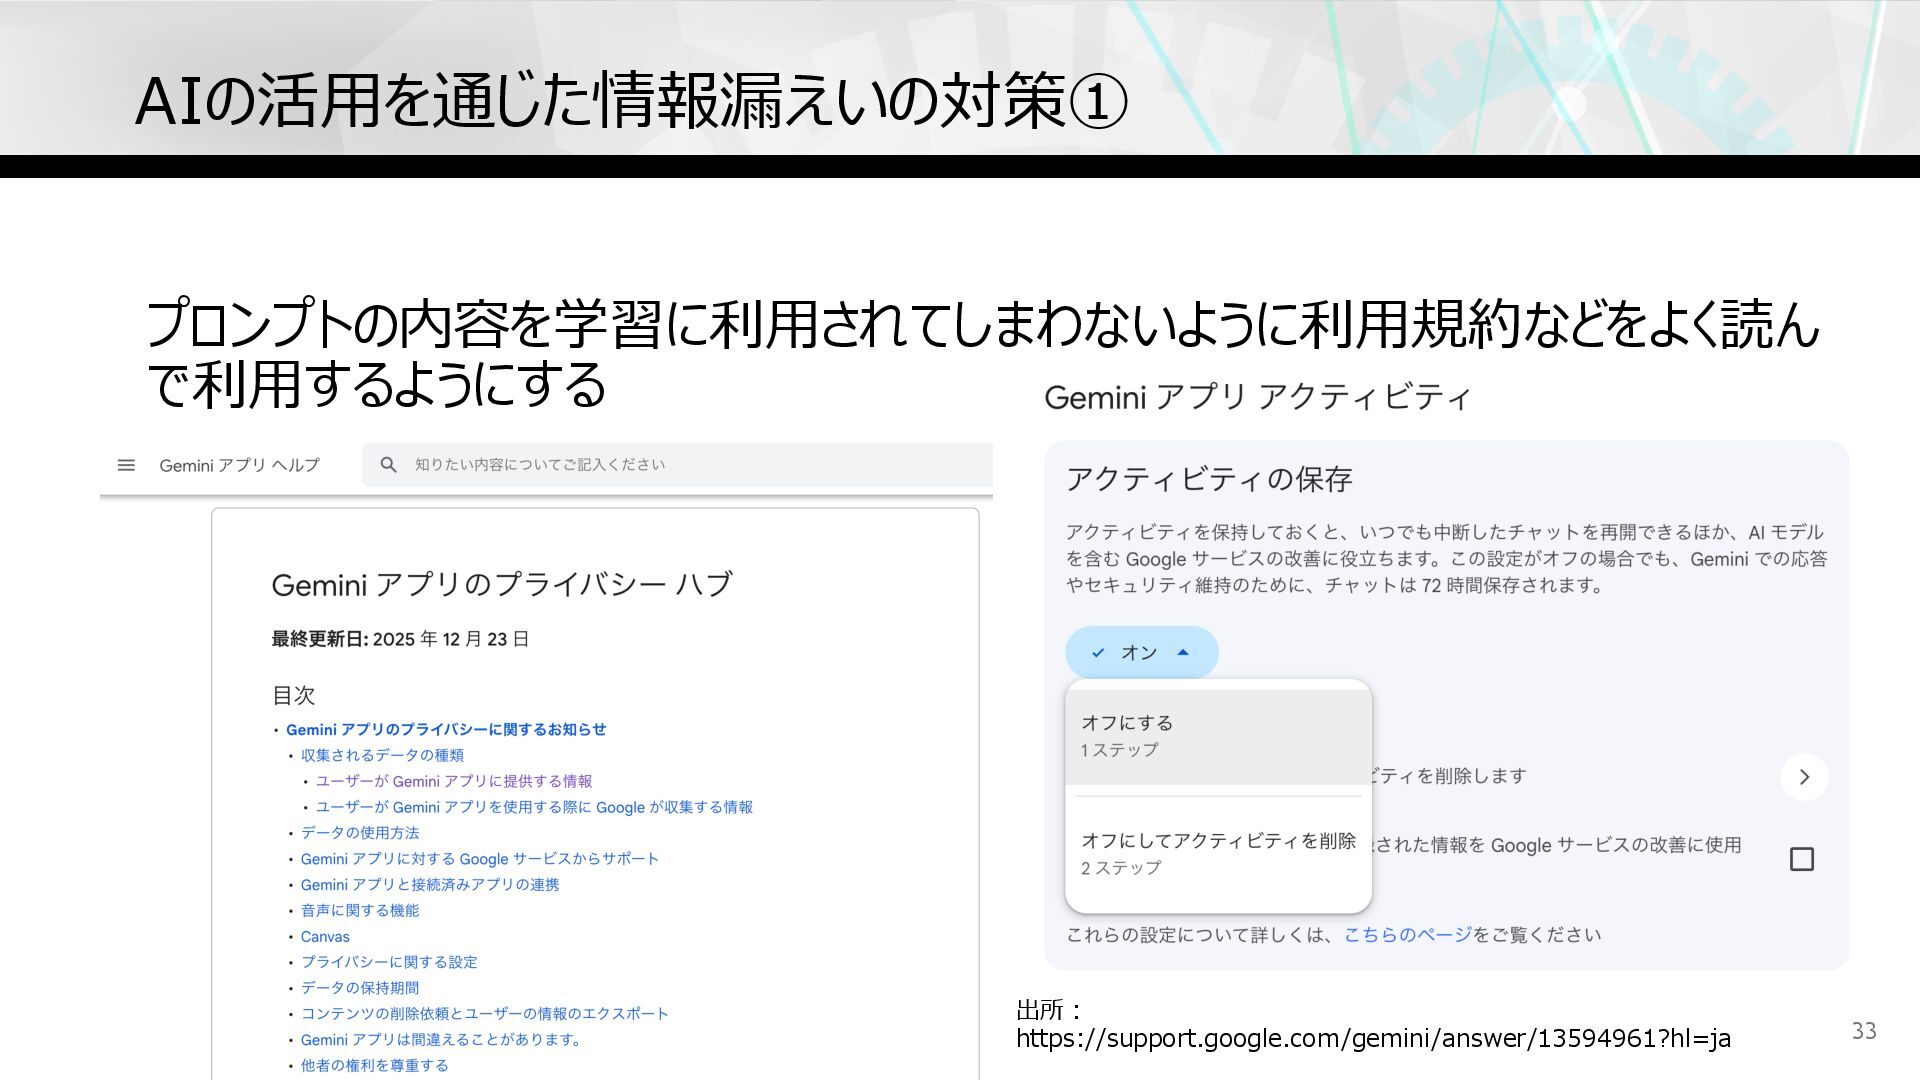Open the オン activity dropdown button
The height and width of the screenshot is (1080, 1920).
pyautogui.click(x=1141, y=653)
